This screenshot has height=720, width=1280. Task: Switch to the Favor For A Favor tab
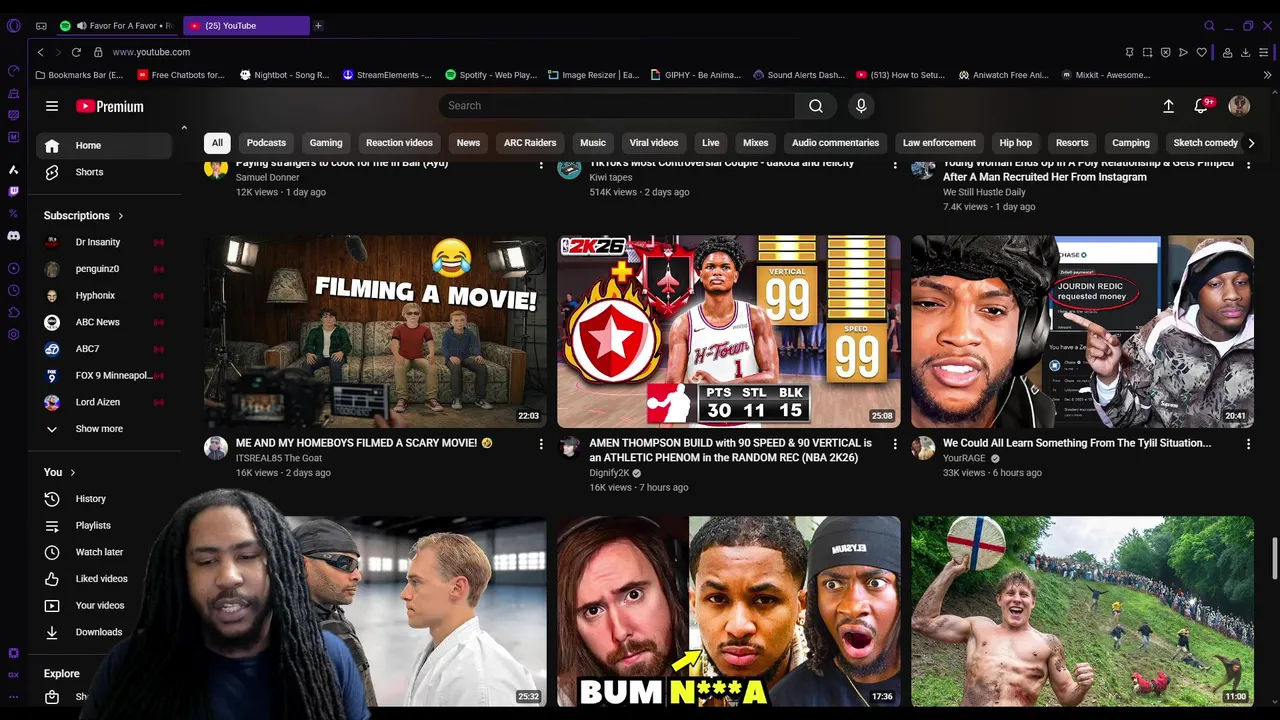pos(117,26)
